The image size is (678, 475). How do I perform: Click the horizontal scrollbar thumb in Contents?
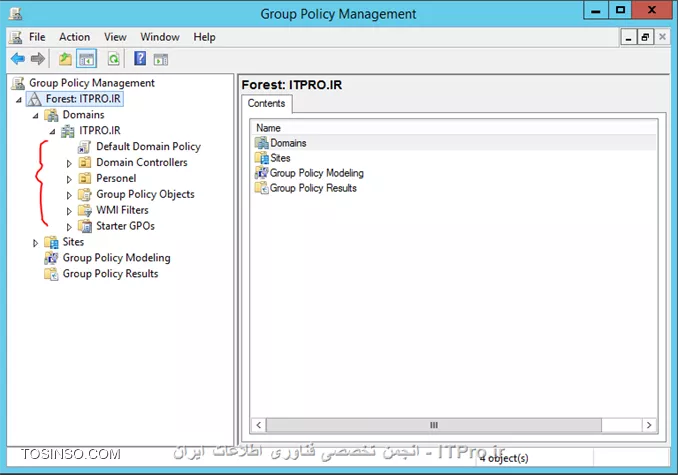point(434,425)
